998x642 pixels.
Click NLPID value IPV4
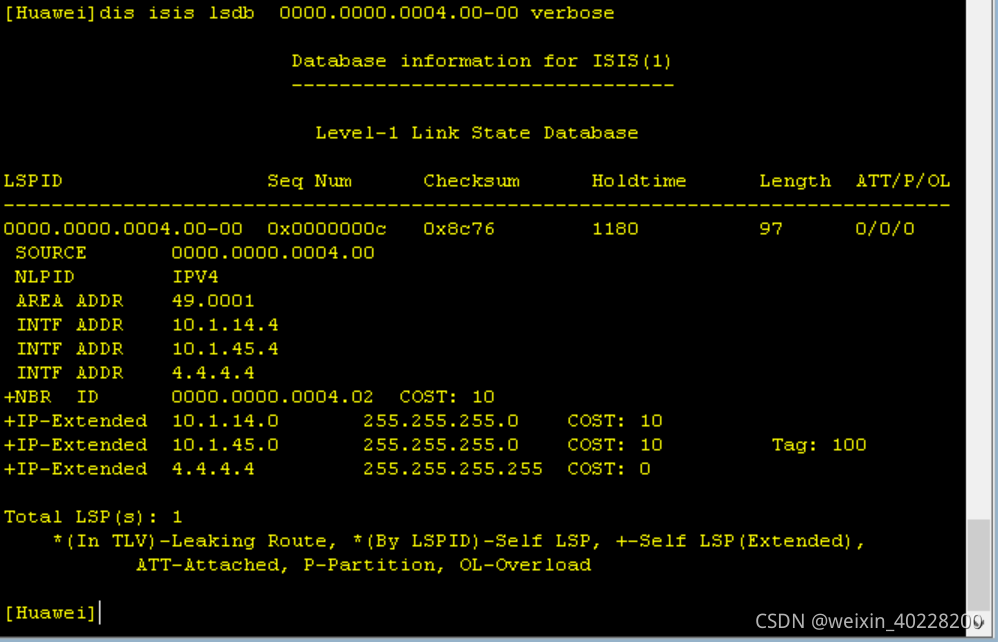click(195, 277)
